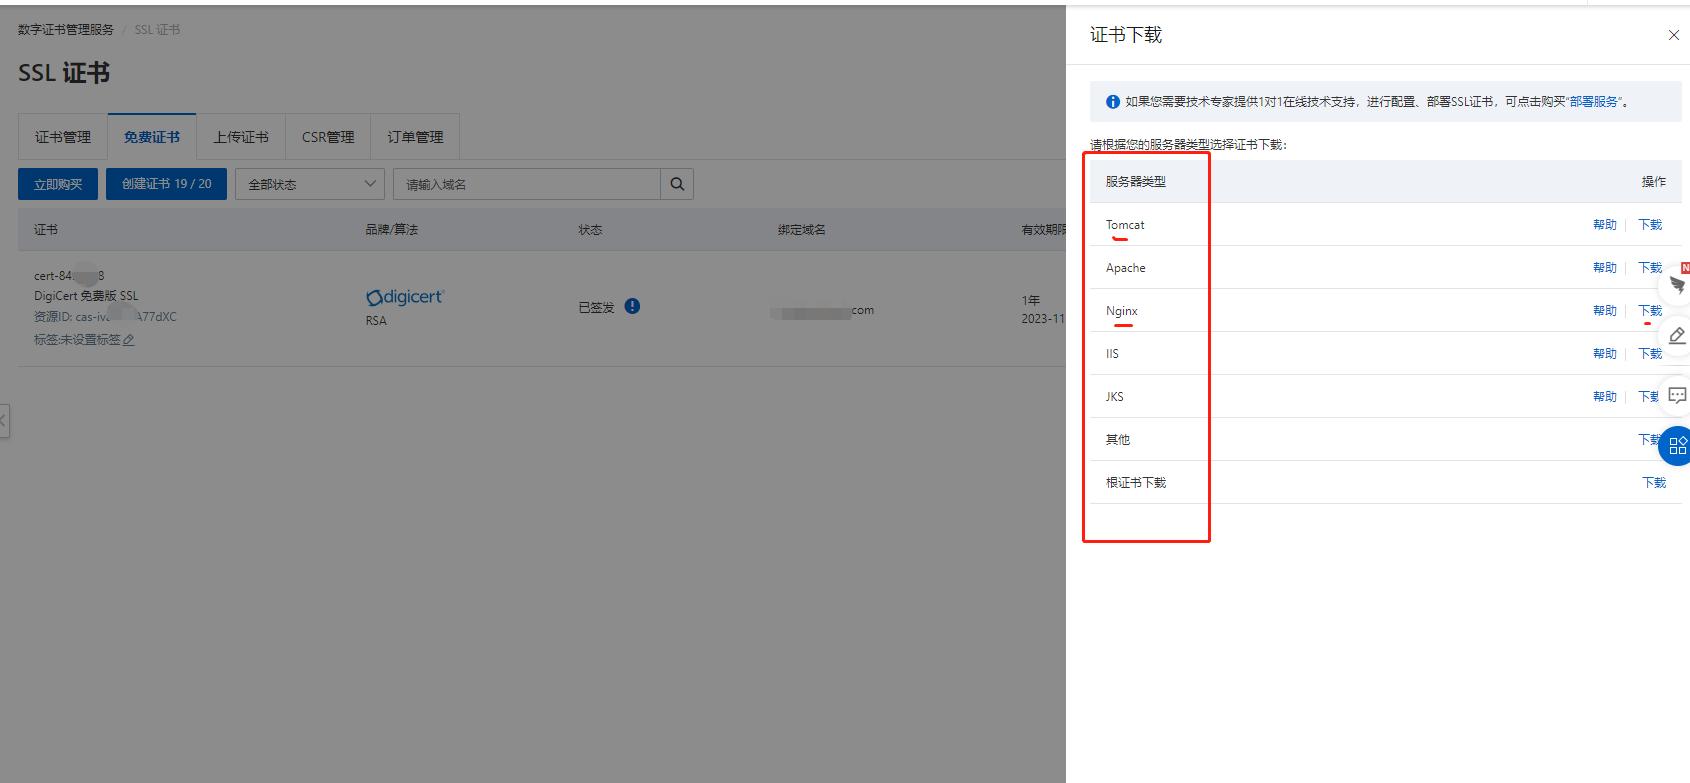Open the 全部状态 dropdown
The width and height of the screenshot is (1690, 783).
pos(310,184)
